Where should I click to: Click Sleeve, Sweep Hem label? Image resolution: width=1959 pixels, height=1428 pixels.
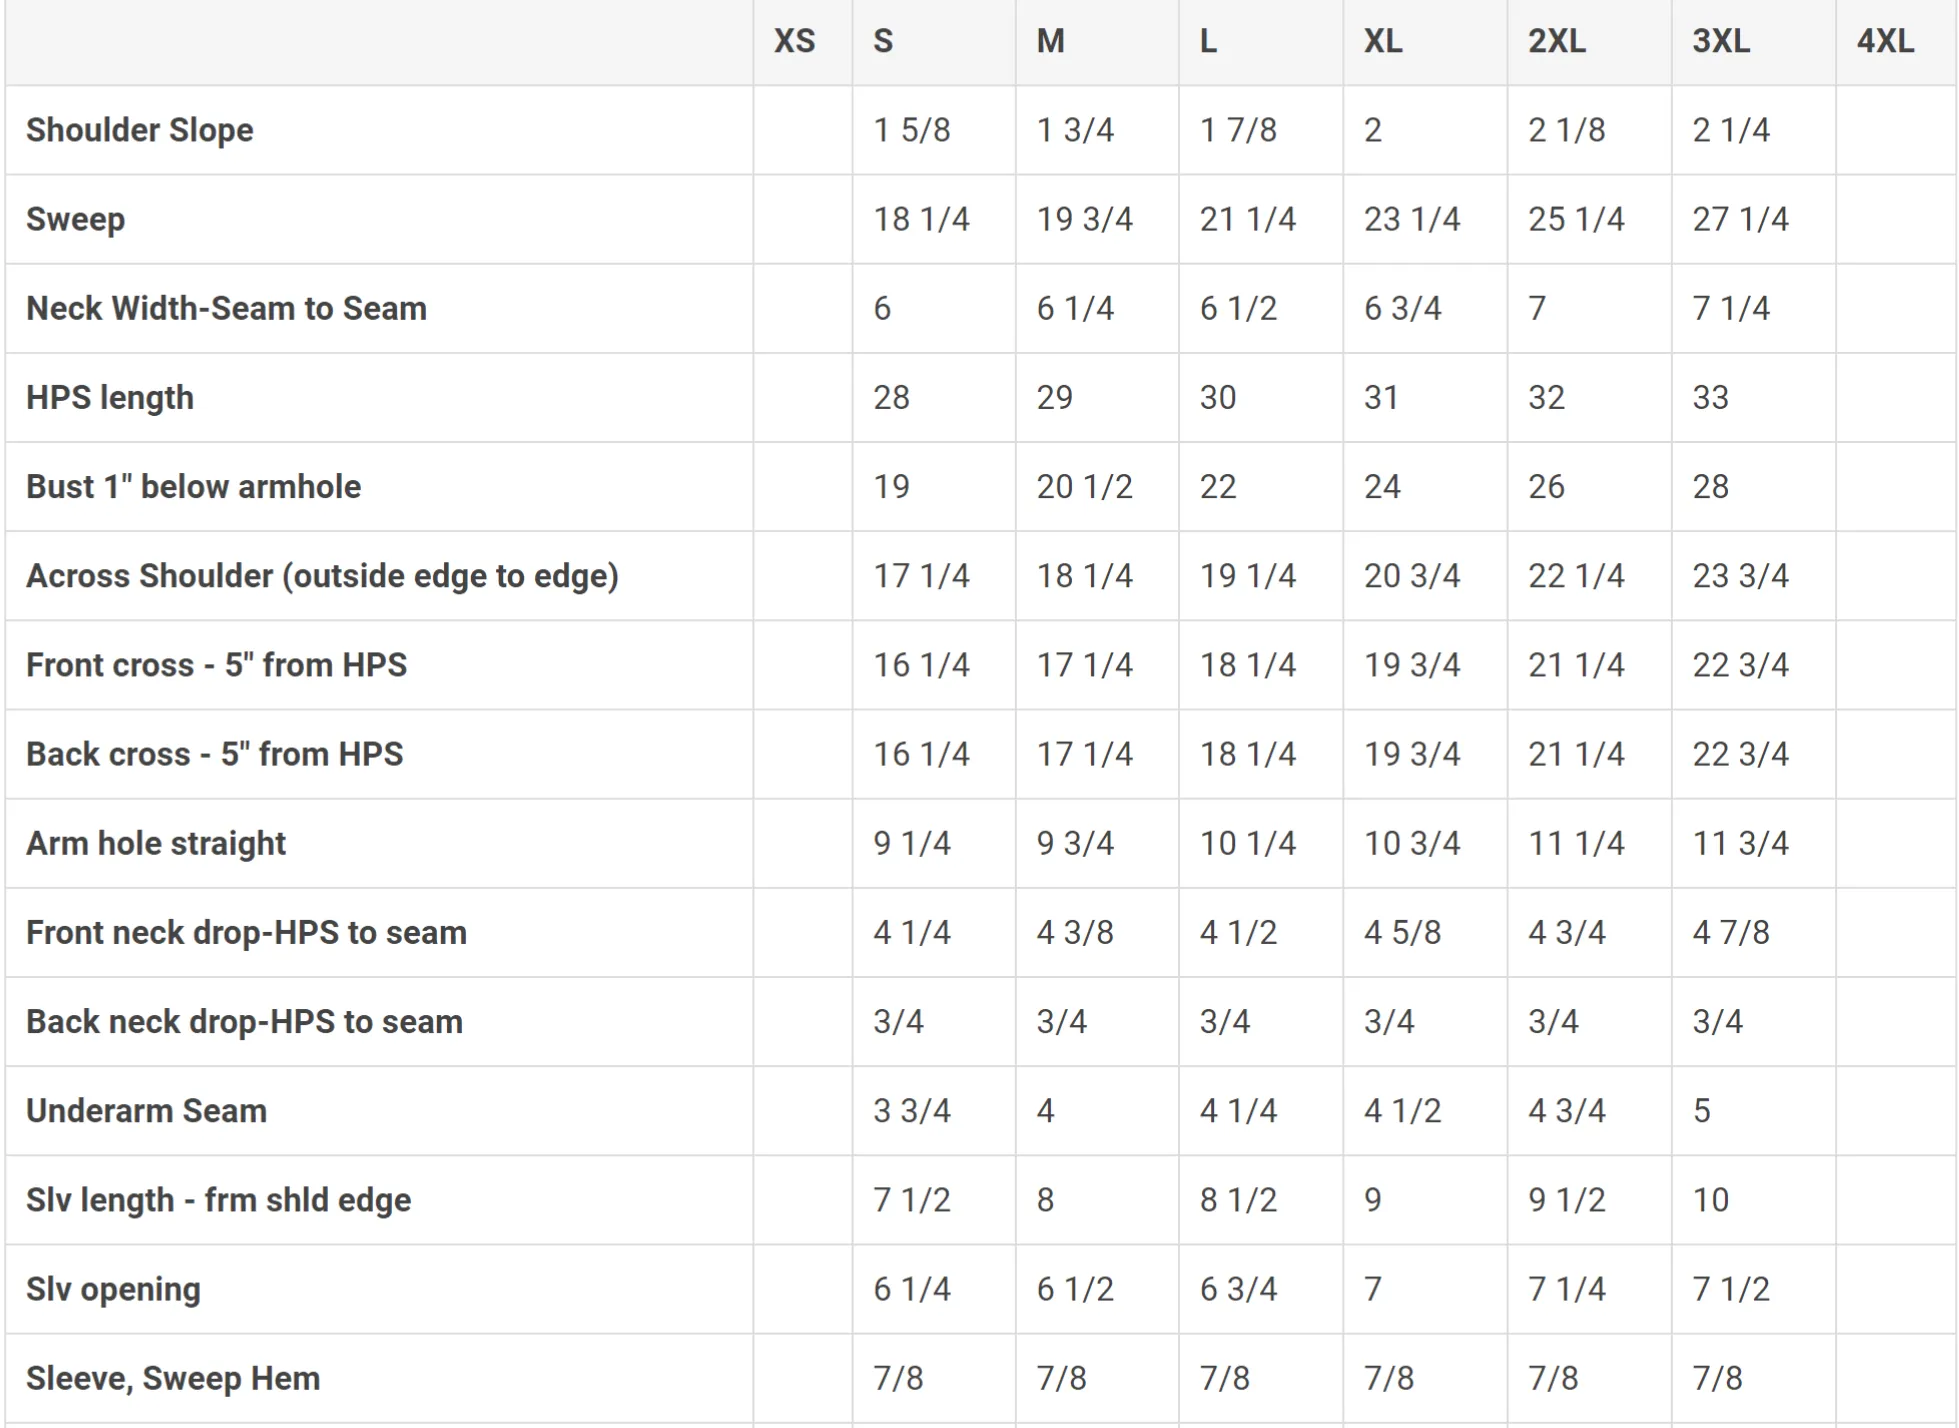pyautogui.click(x=173, y=1378)
